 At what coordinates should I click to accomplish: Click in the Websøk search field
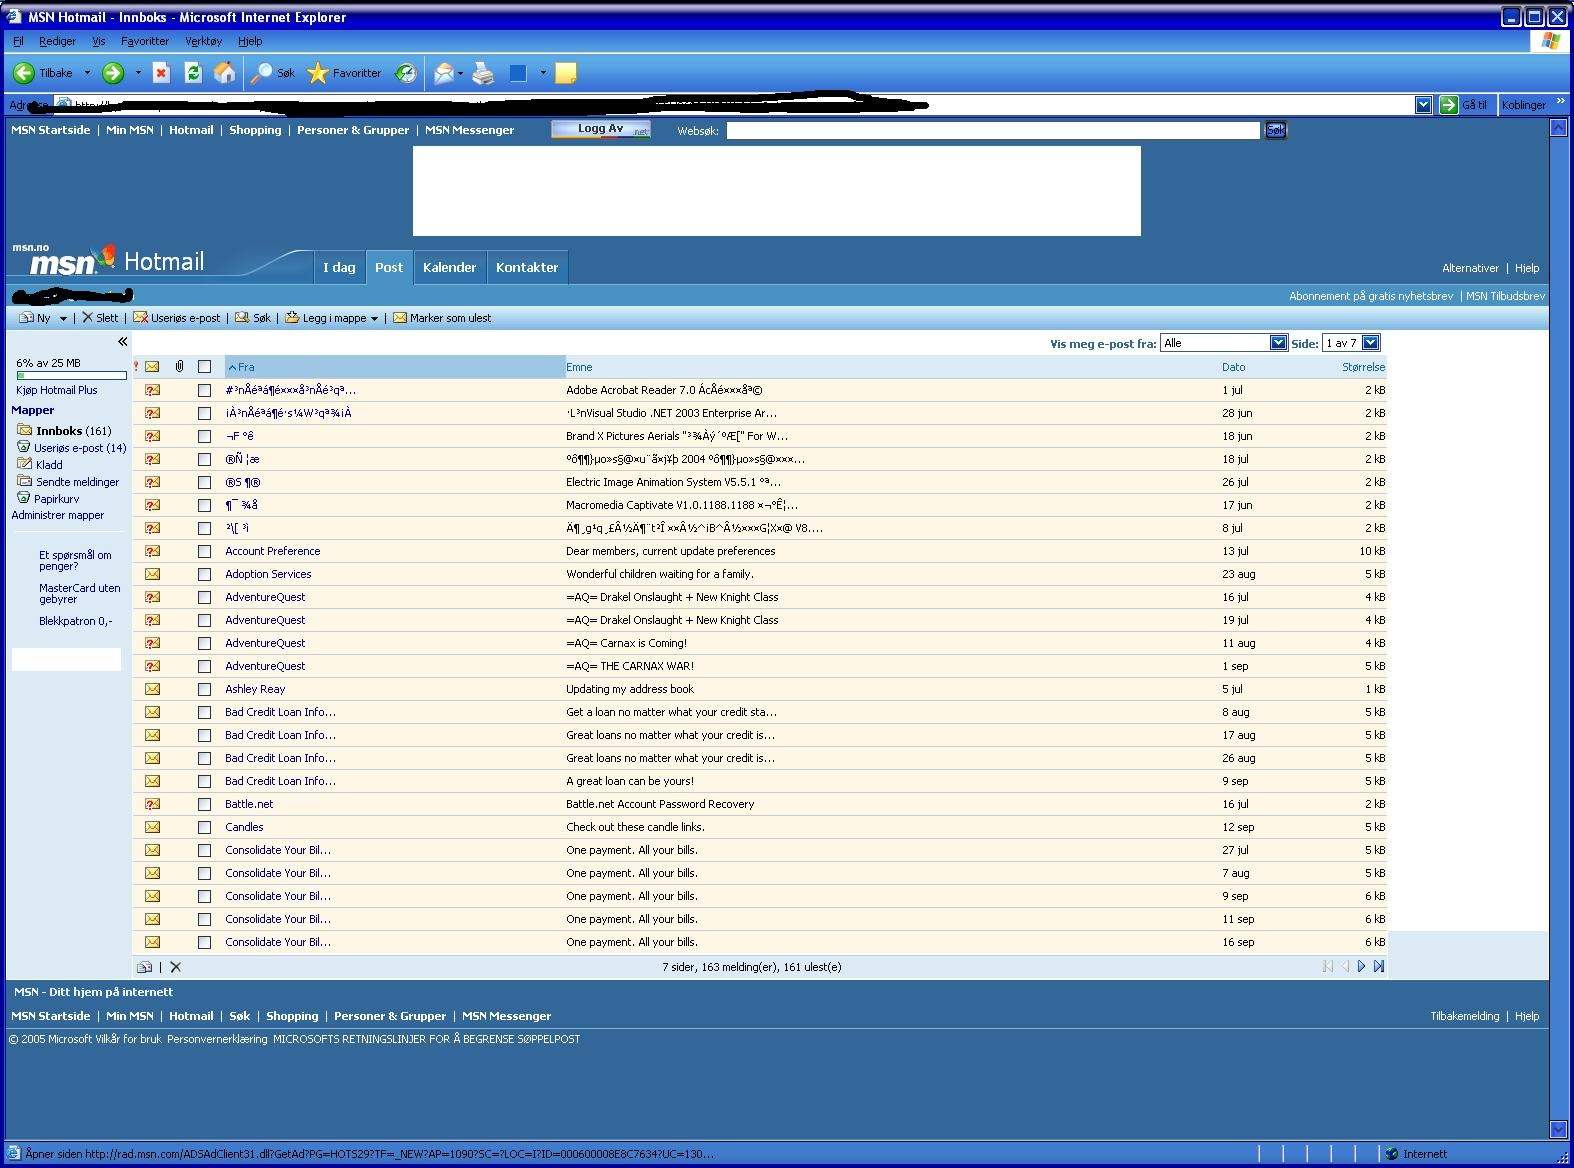click(x=993, y=130)
